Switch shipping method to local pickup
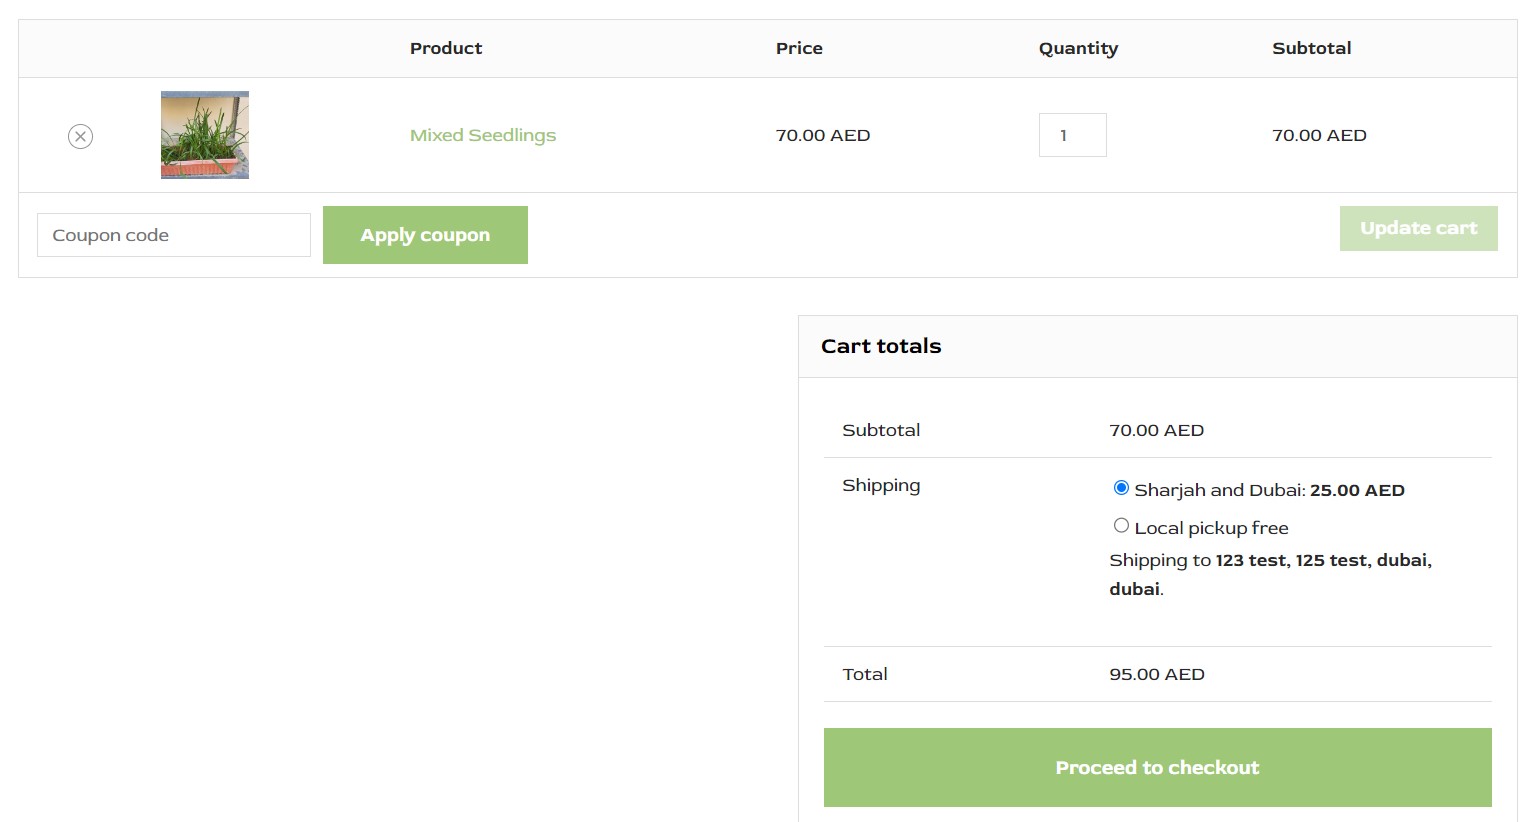The height and width of the screenshot is (822, 1529). click(x=1121, y=525)
